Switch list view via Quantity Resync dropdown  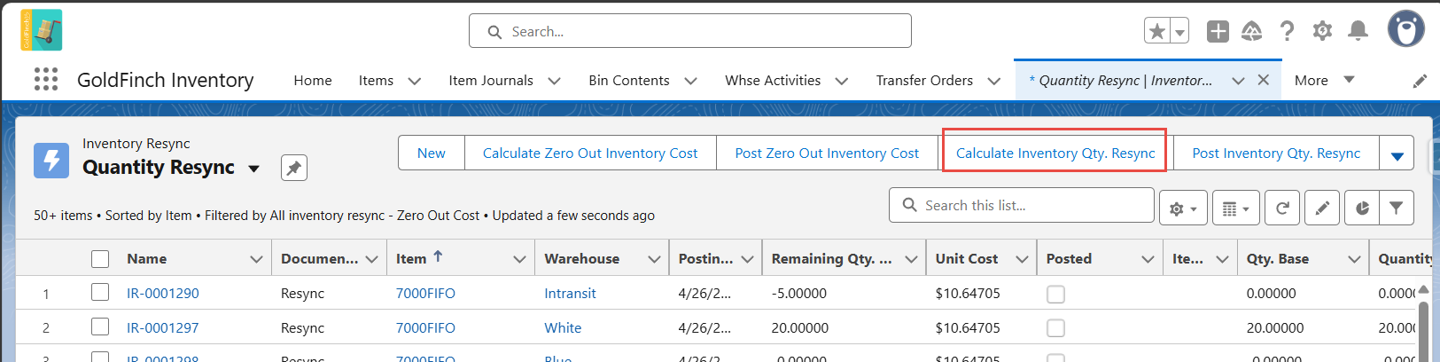coord(254,168)
